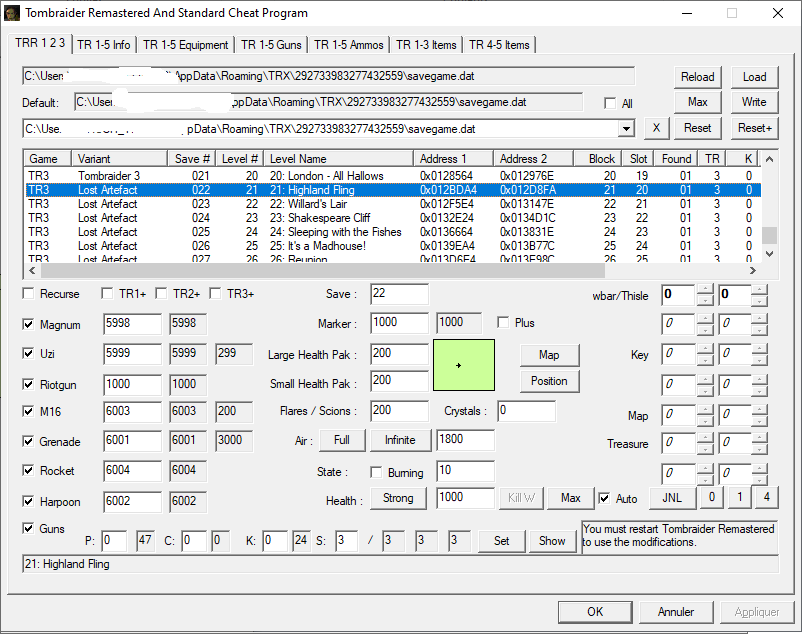Click the Write button
802x634 pixels.
click(x=754, y=102)
